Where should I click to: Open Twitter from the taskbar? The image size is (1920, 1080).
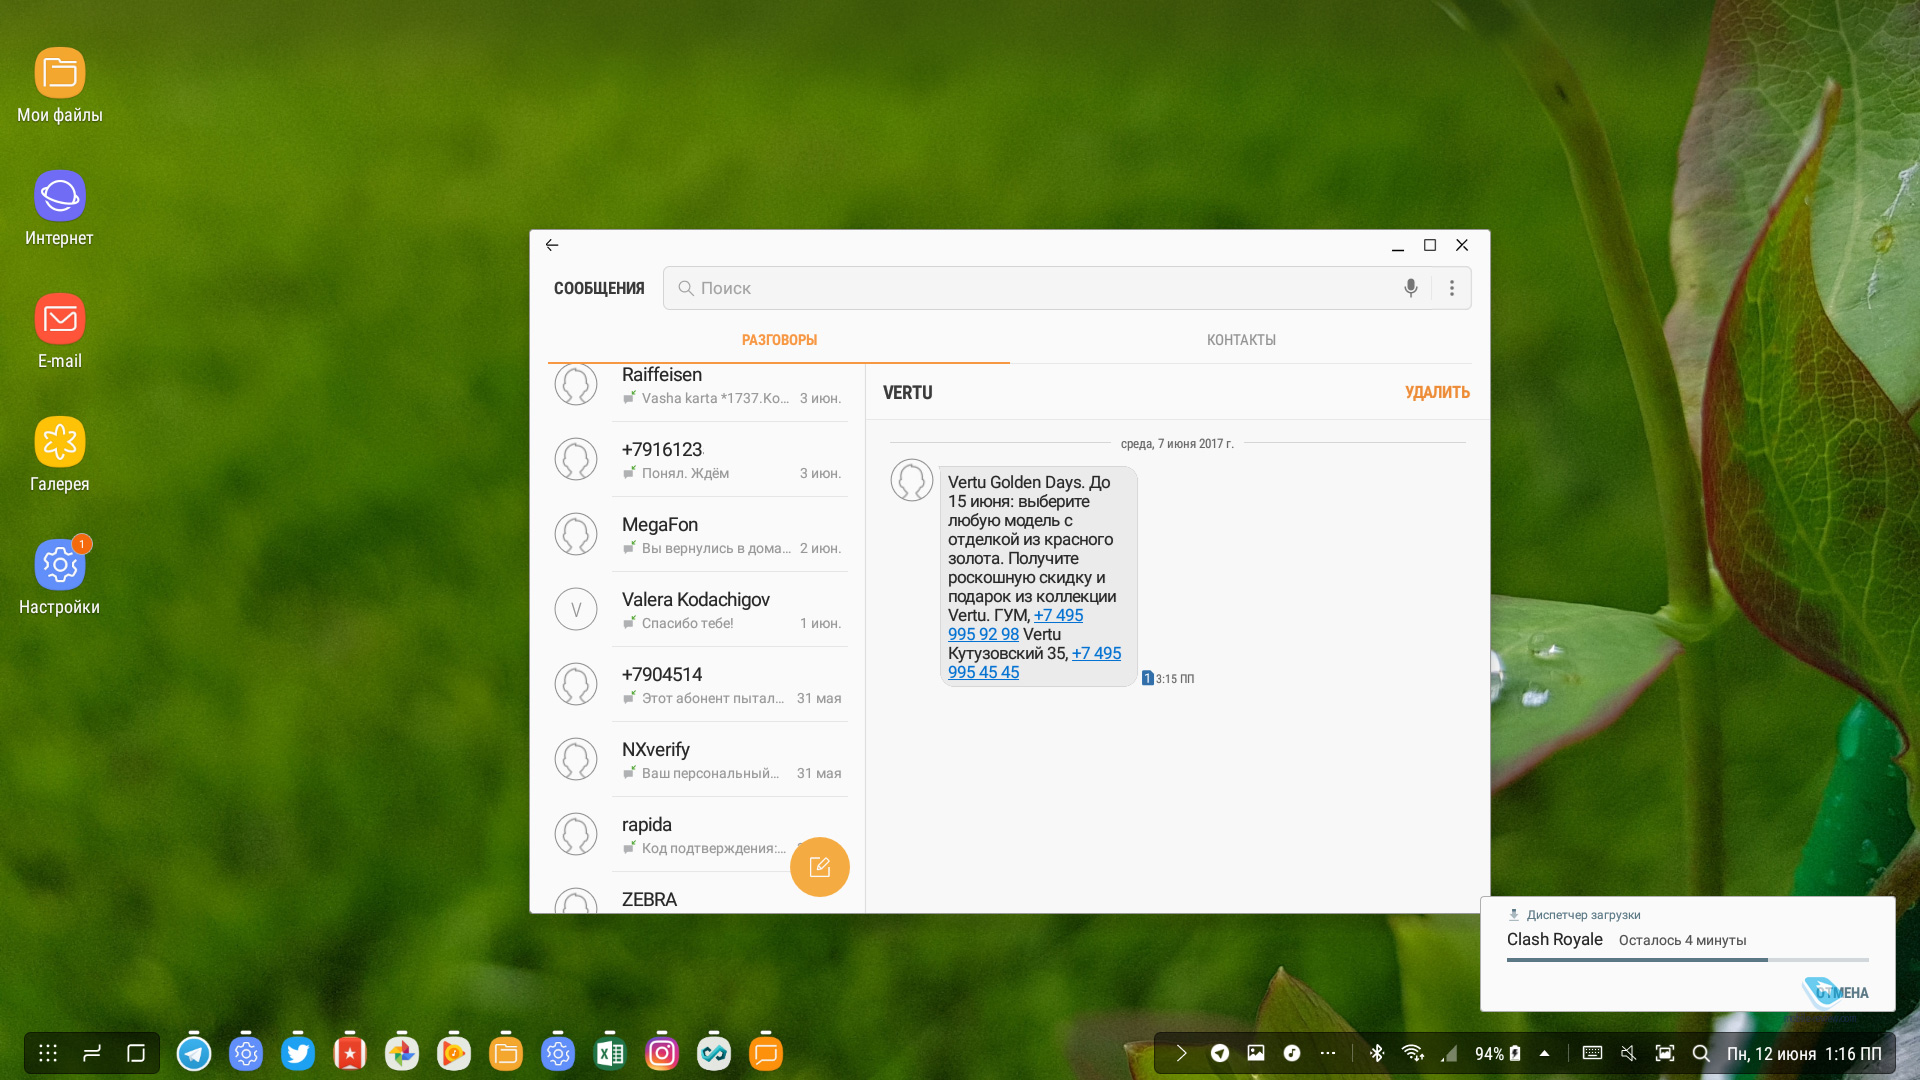point(298,1053)
